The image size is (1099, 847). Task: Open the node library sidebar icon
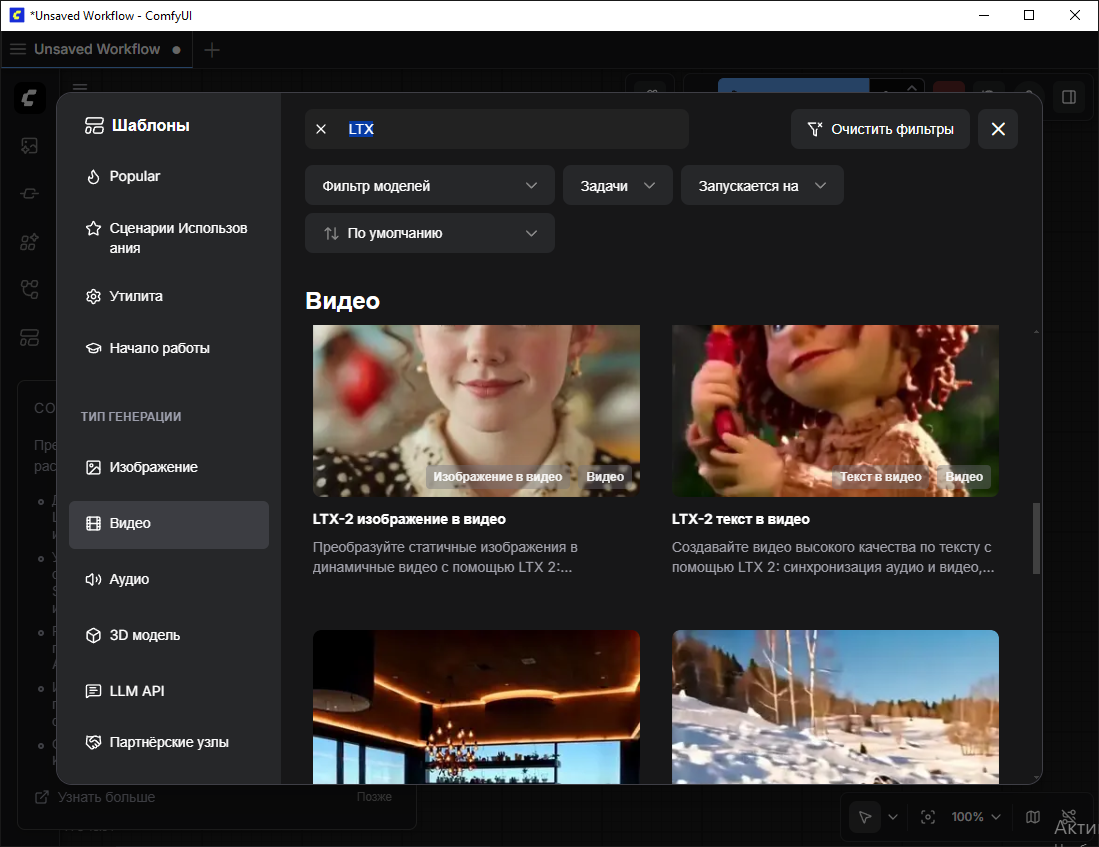coord(29,194)
